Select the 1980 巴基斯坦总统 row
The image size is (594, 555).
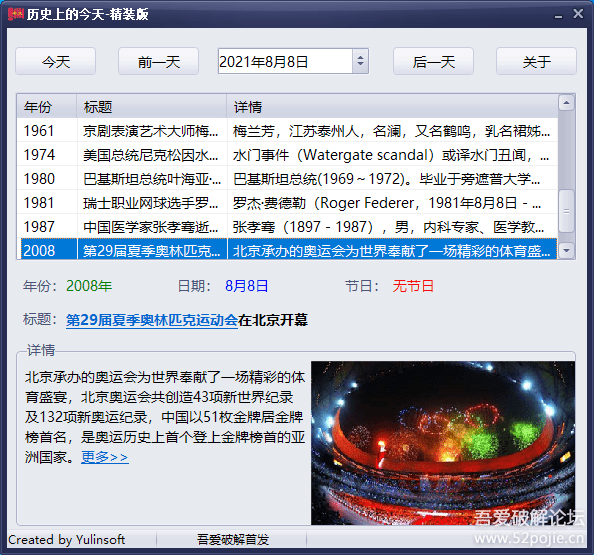287,179
